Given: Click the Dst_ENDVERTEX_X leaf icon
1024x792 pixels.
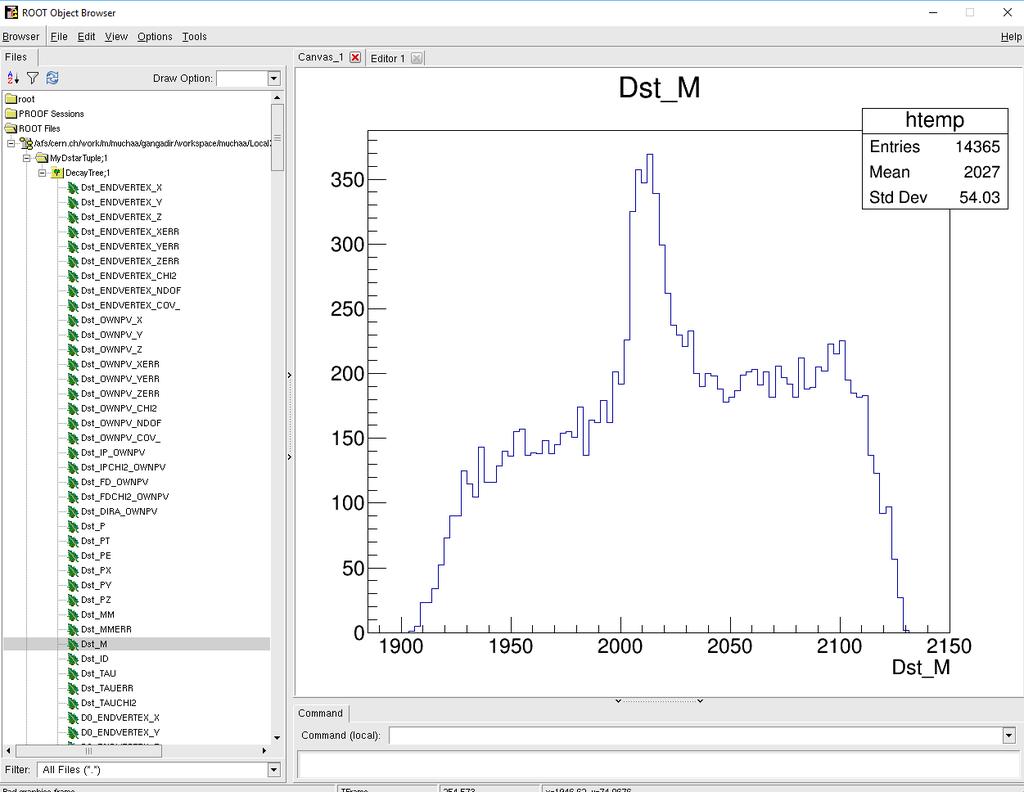Looking at the screenshot, I should 73,188.
